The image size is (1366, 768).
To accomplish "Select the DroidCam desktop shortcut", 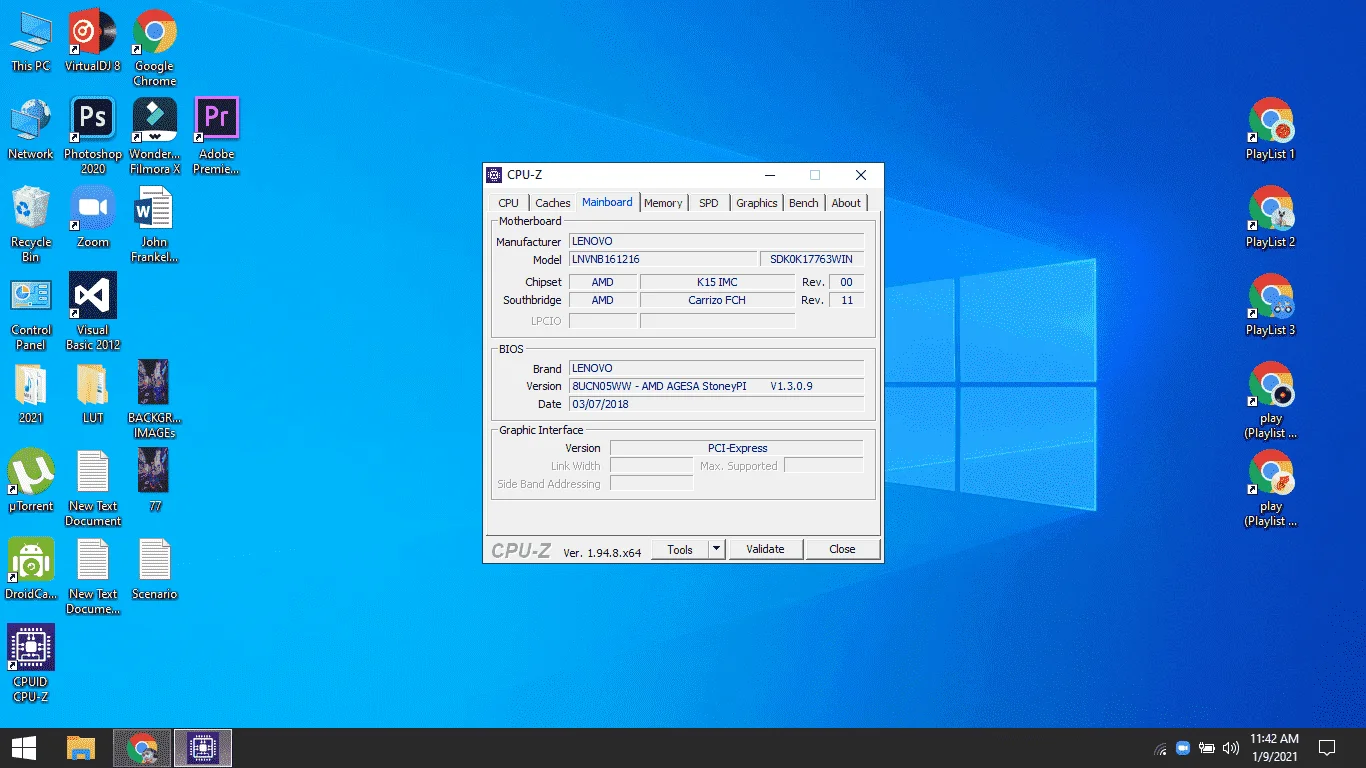I will (31, 570).
